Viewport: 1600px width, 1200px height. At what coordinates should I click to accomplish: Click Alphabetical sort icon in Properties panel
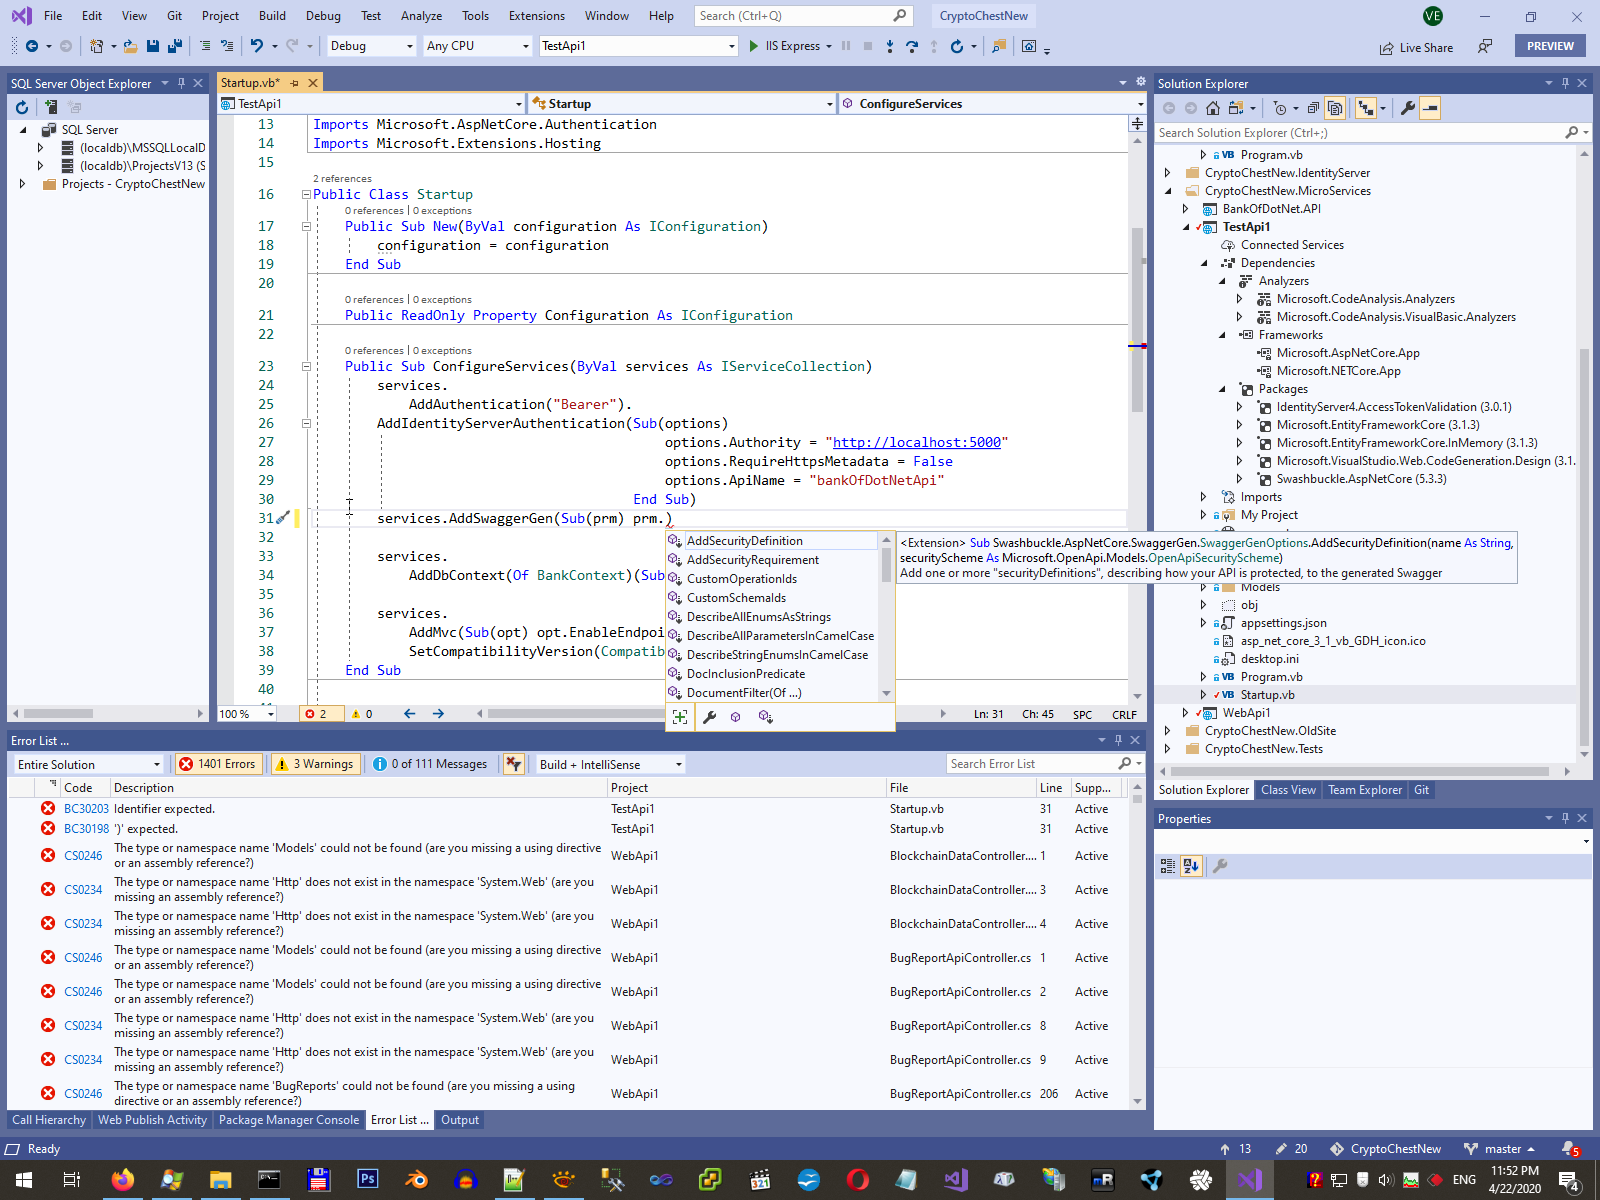click(x=1190, y=866)
